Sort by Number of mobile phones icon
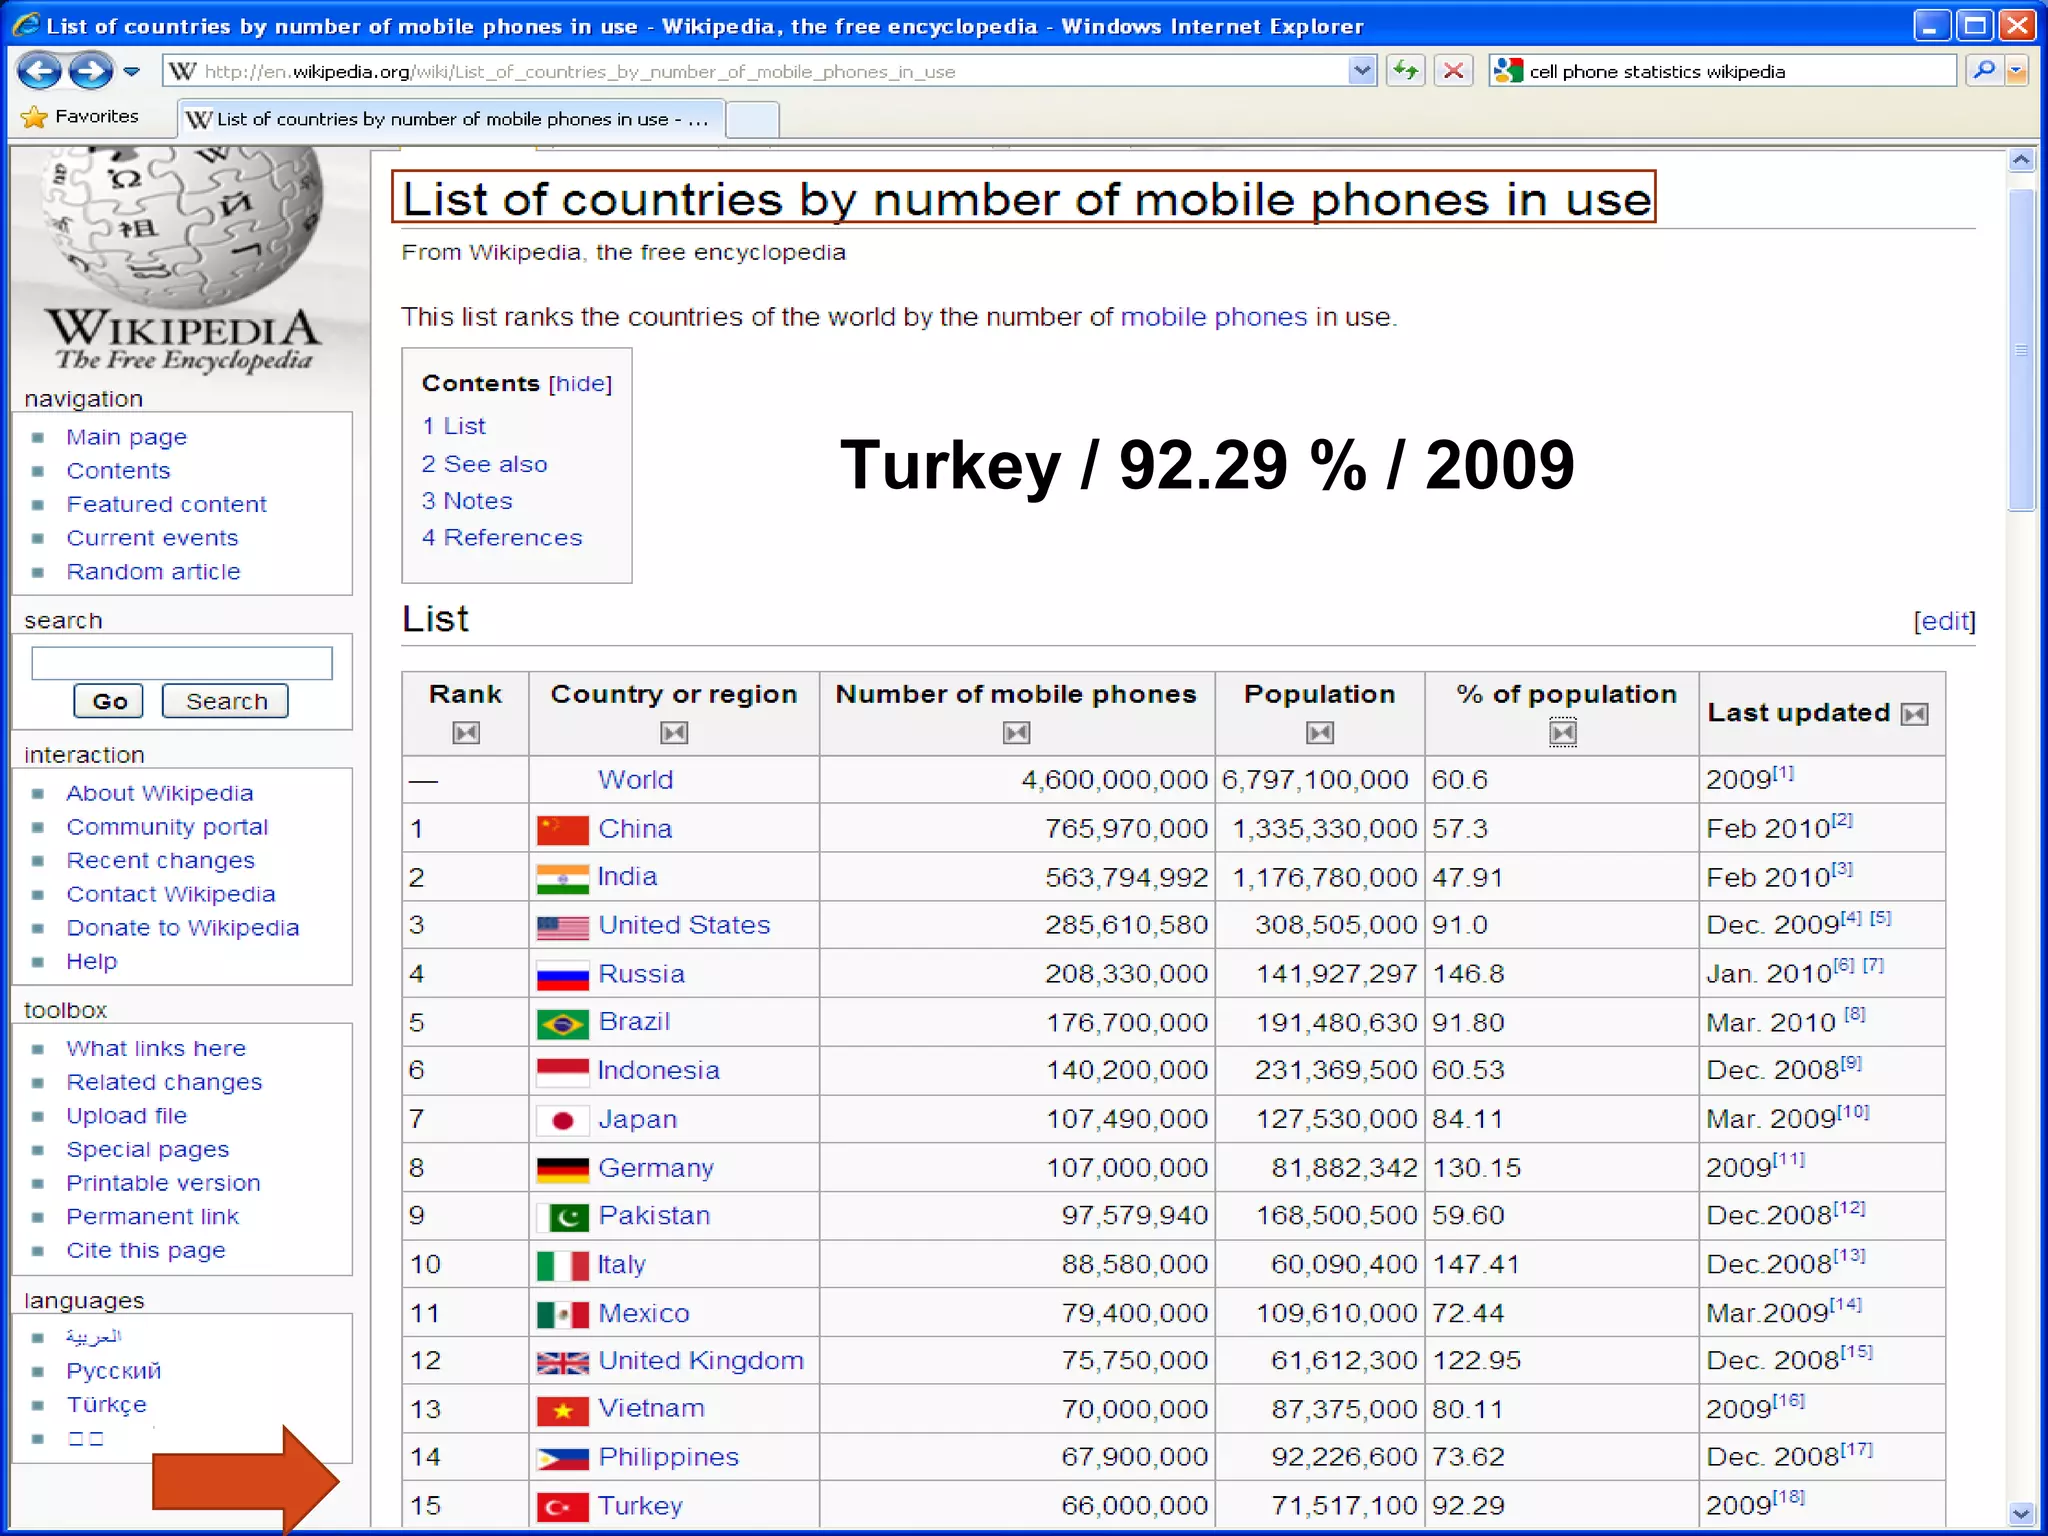Viewport: 2048px width, 1536px height. [1016, 733]
